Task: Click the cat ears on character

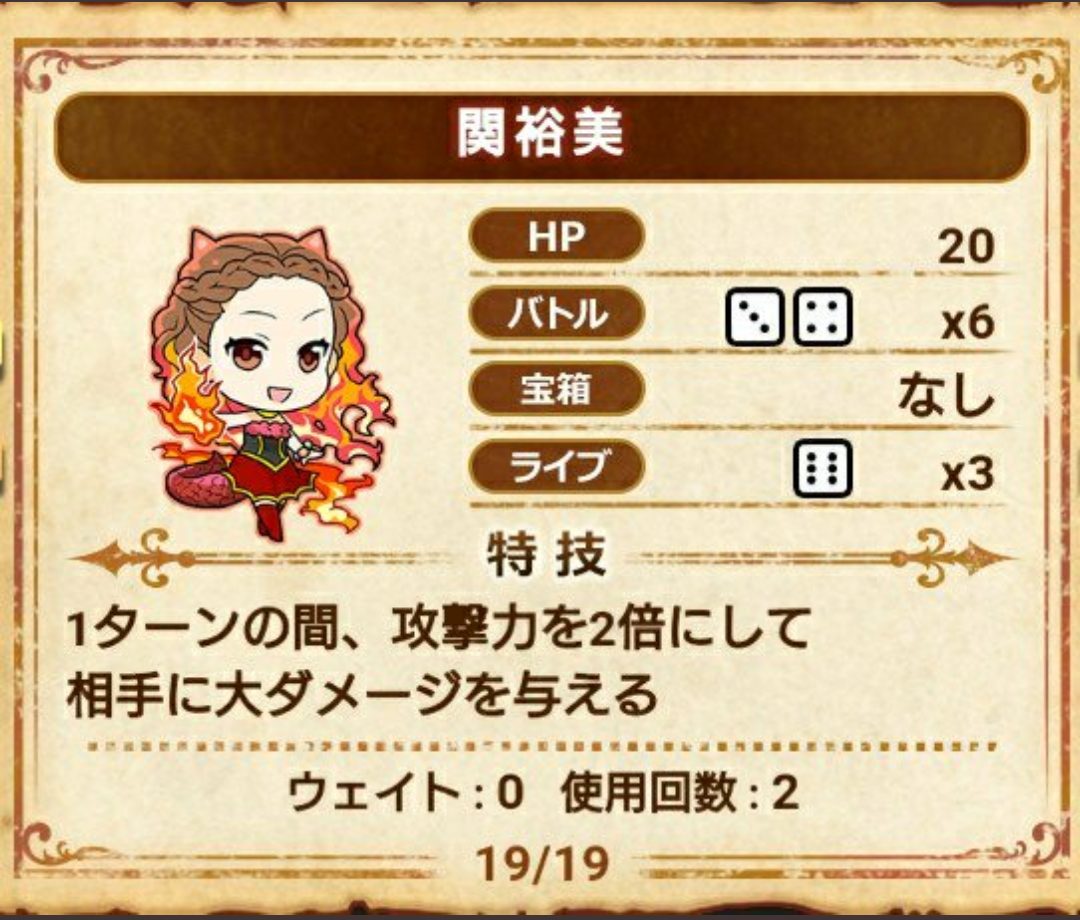Action: 258,241
